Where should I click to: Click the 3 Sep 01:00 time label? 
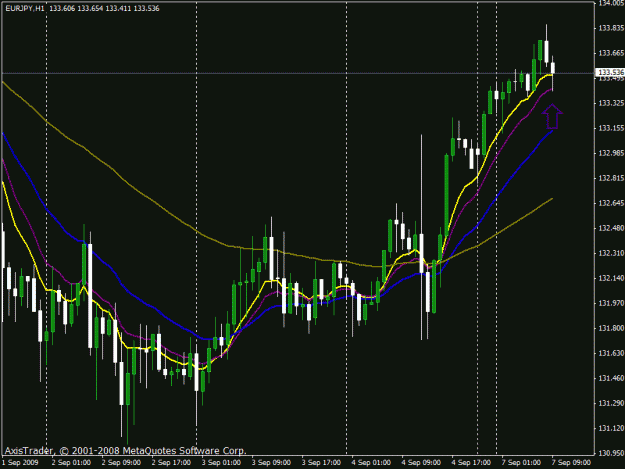221,463
